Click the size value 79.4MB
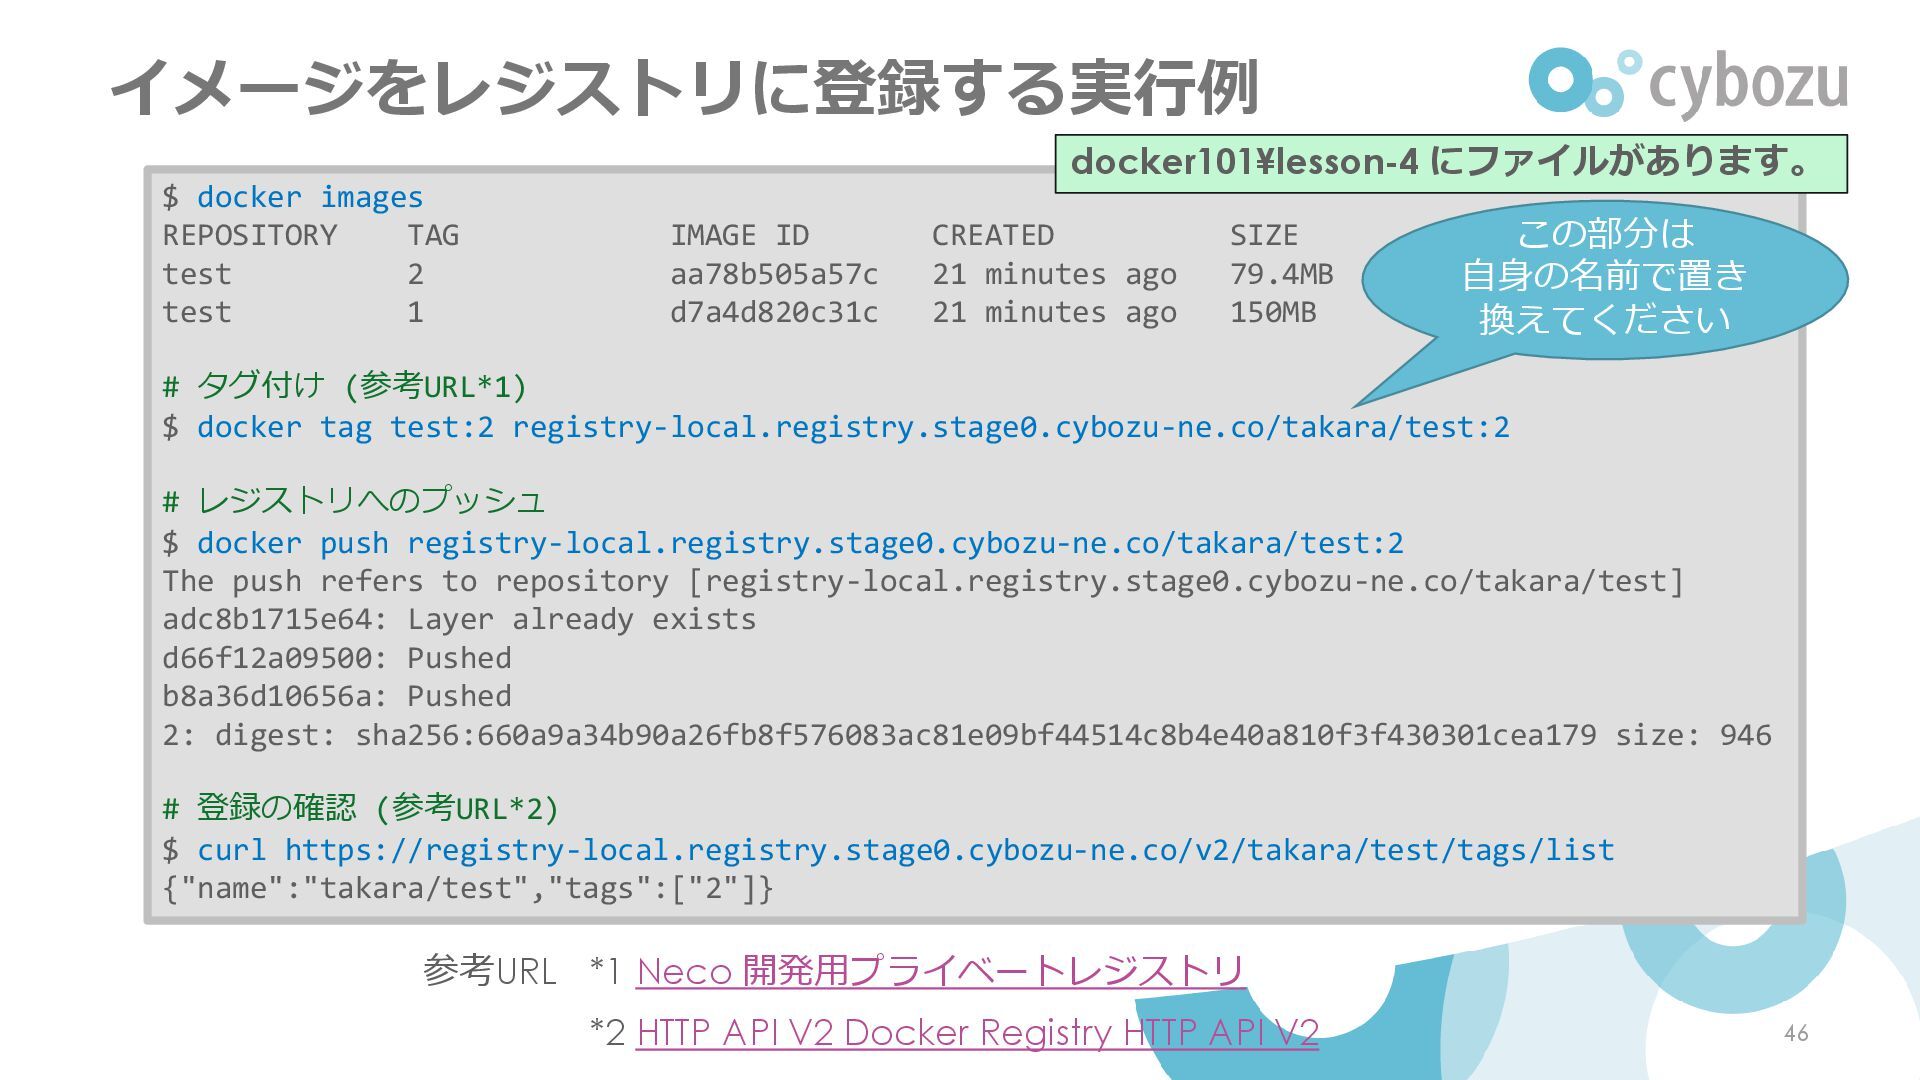 1282,274
